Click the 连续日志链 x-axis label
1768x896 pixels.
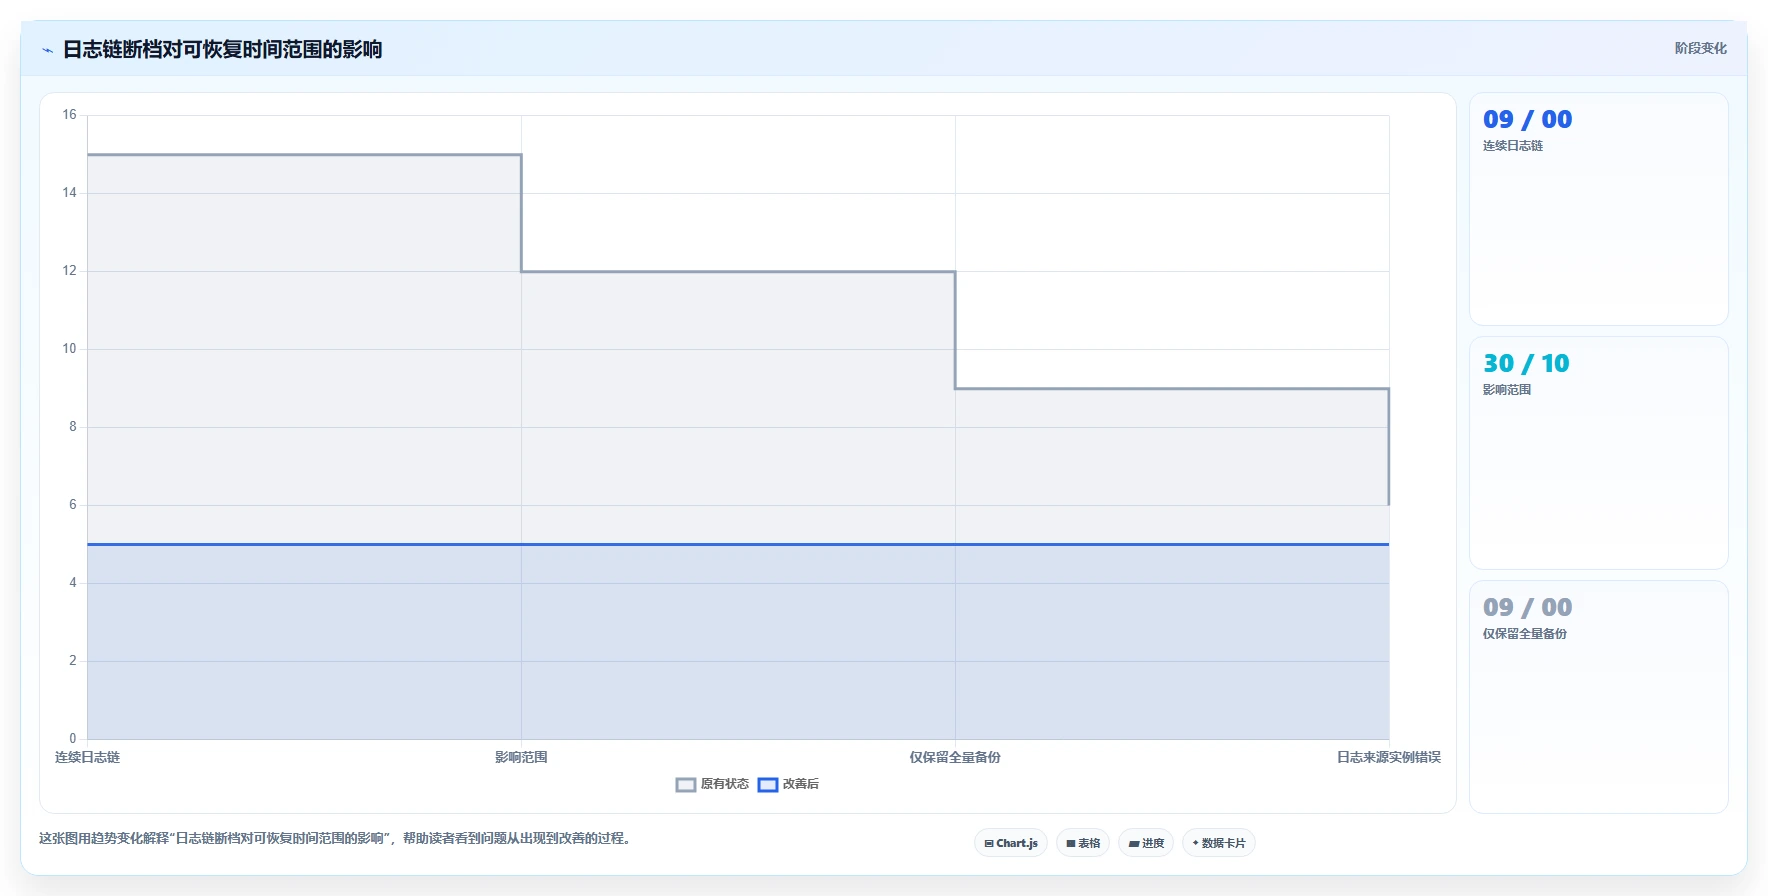pos(87,757)
